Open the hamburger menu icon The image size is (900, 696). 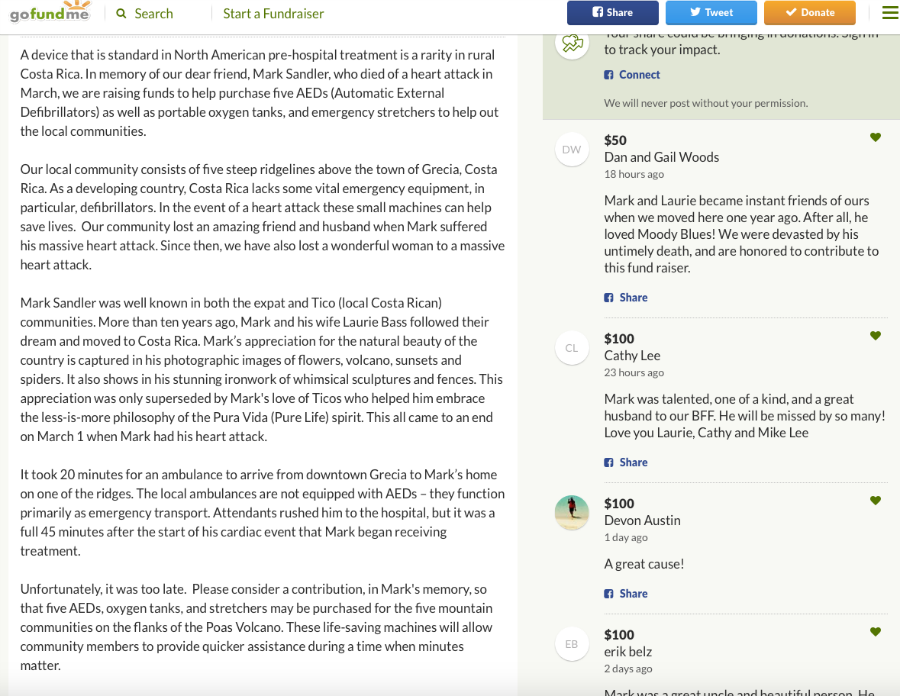[890, 13]
